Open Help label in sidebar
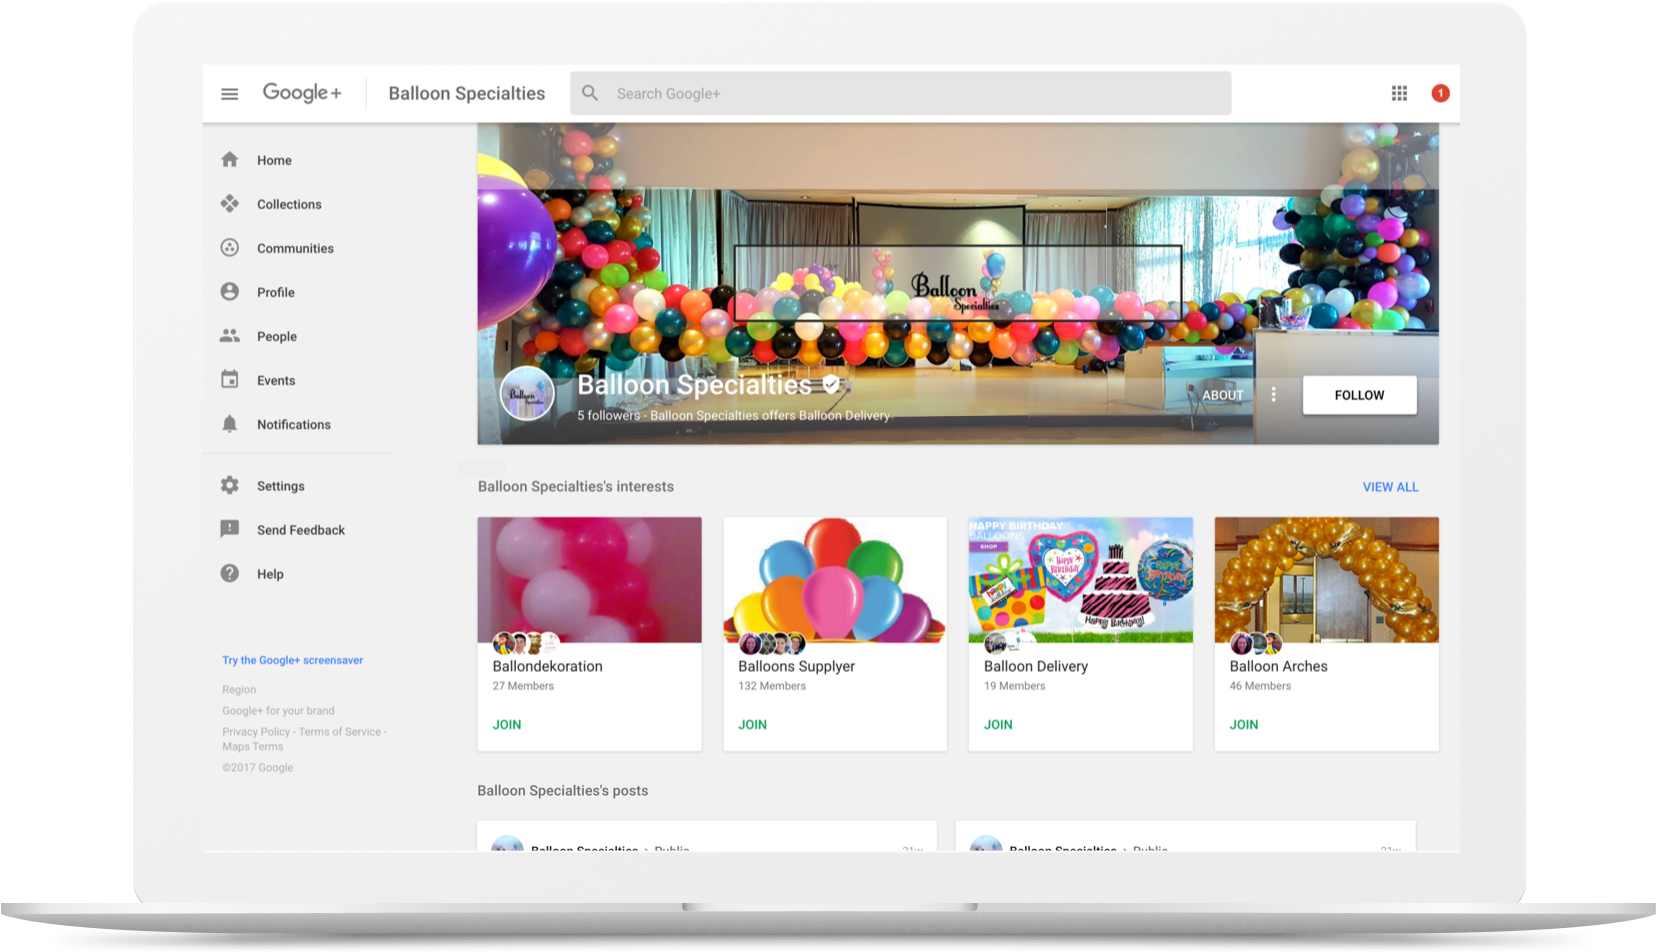1656x952 pixels. [270, 574]
